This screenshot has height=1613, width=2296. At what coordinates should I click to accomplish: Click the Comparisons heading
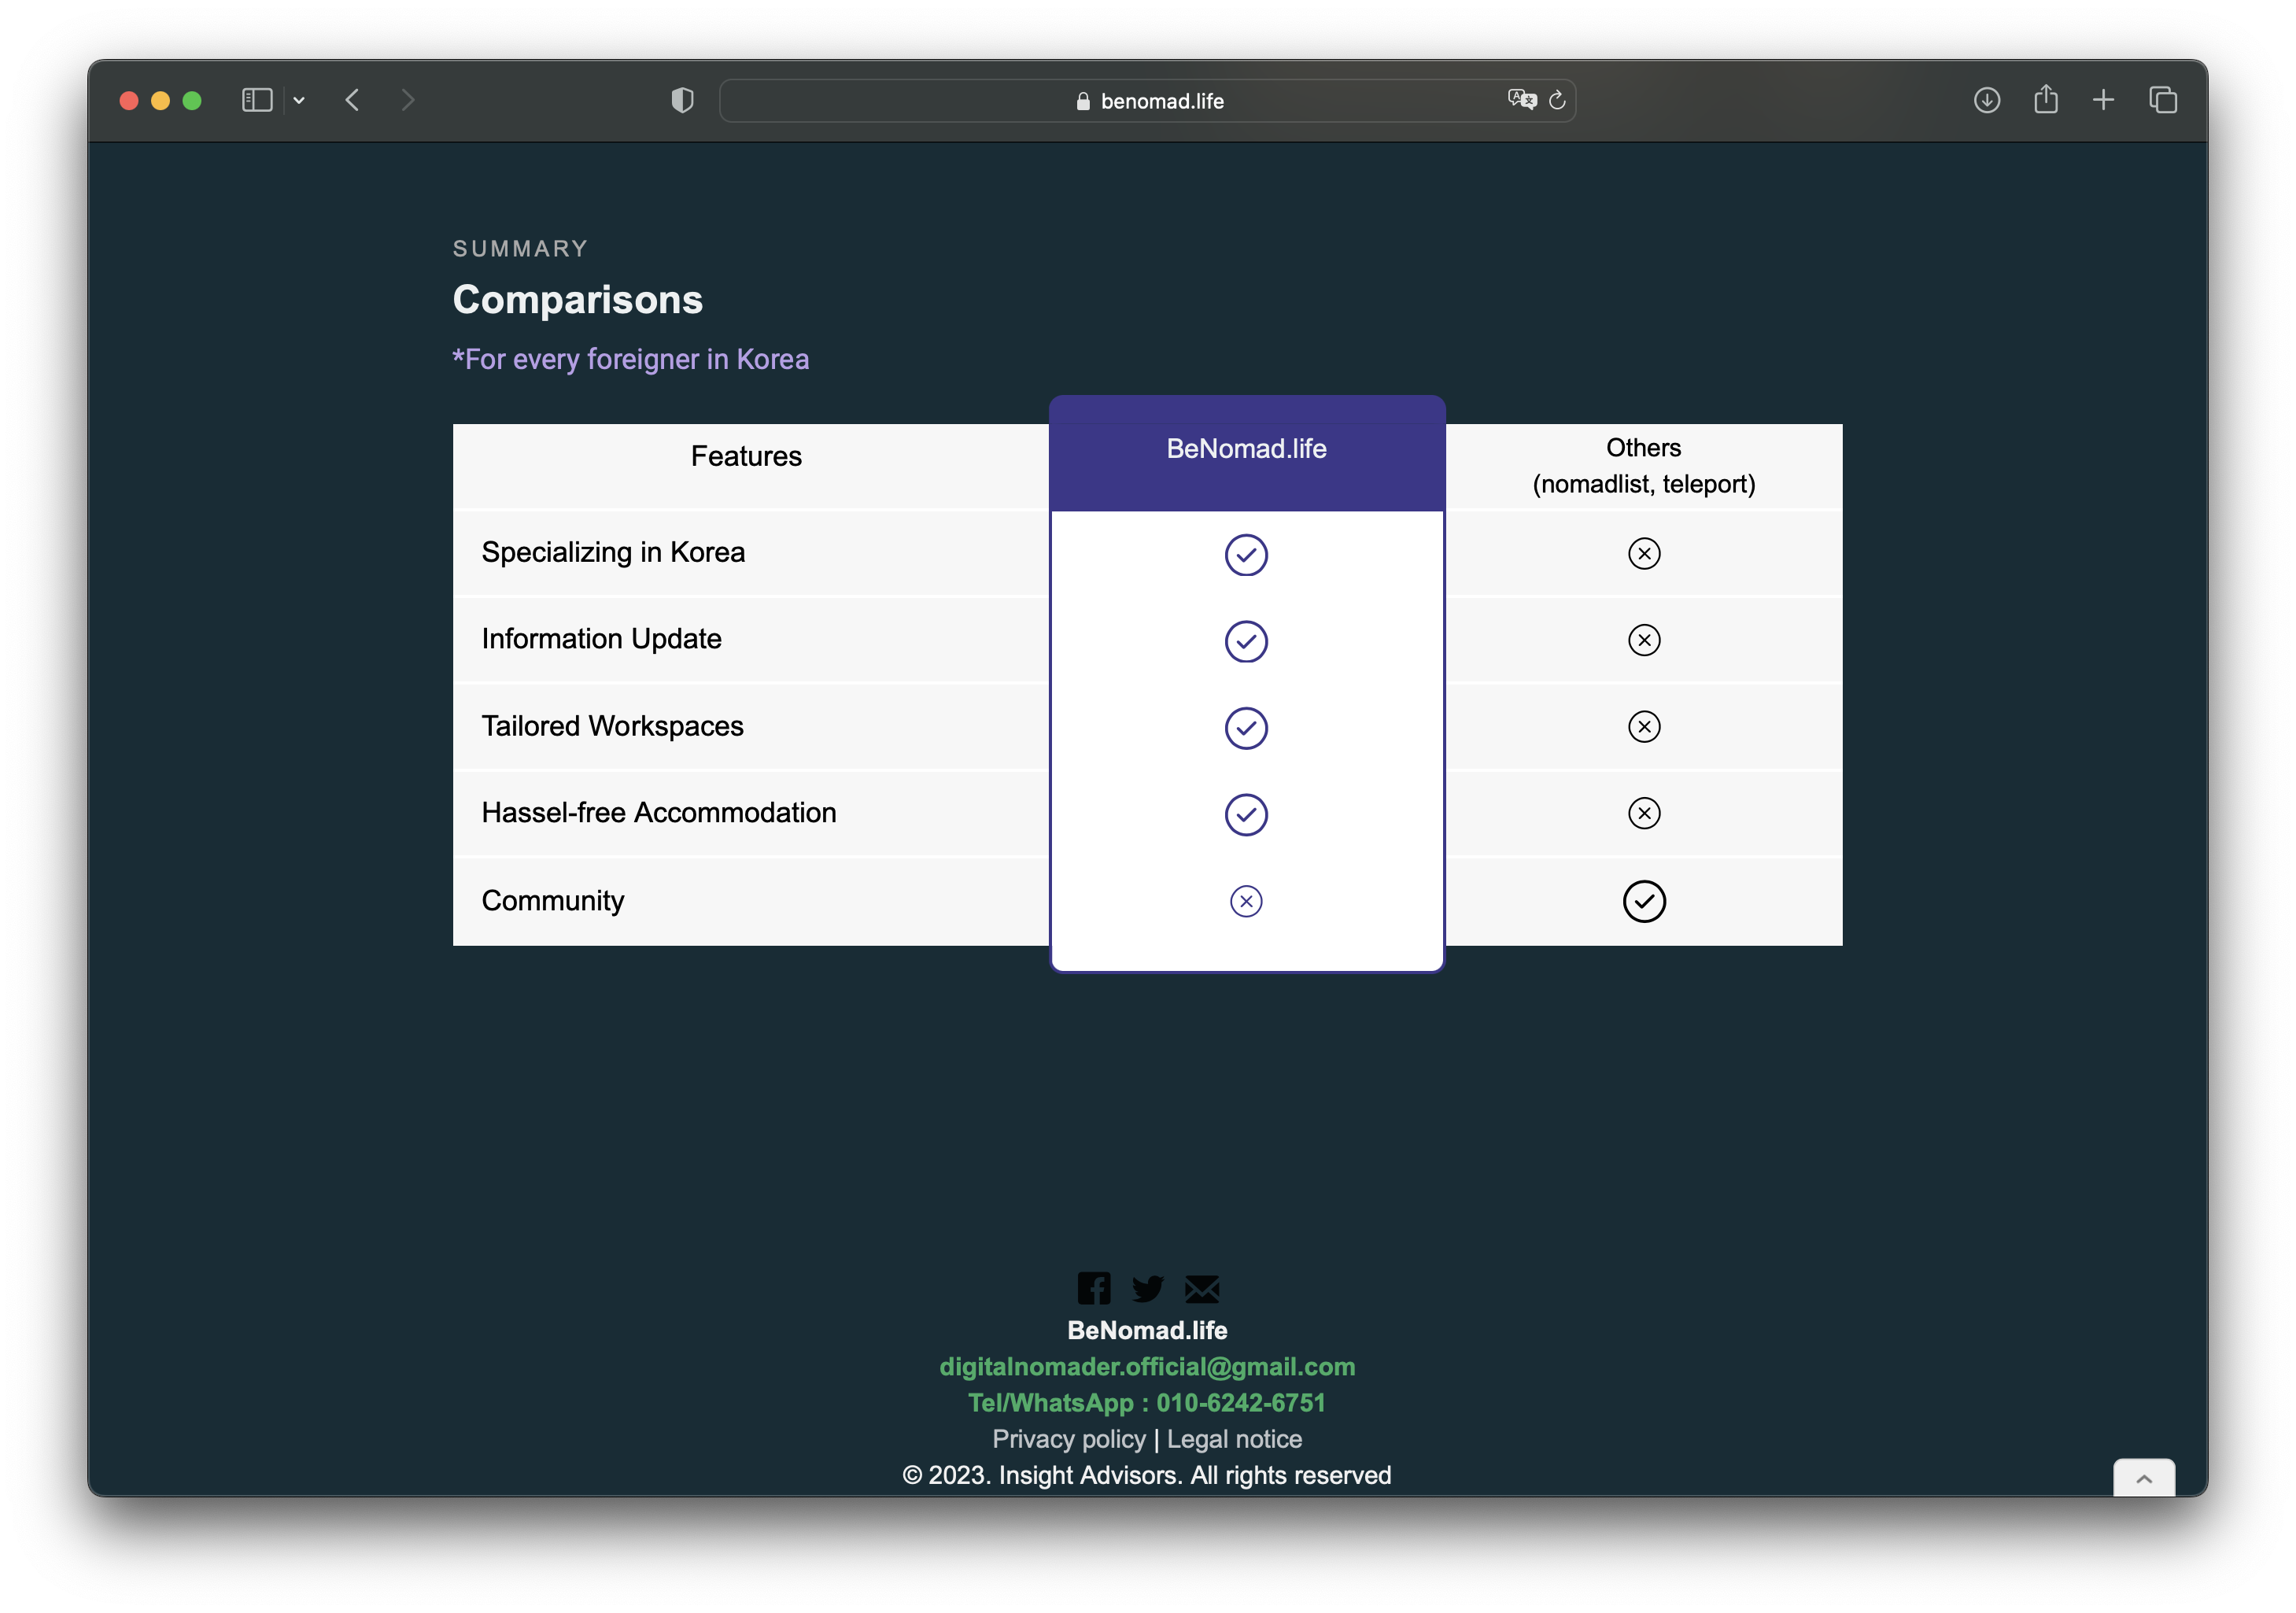(x=577, y=299)
